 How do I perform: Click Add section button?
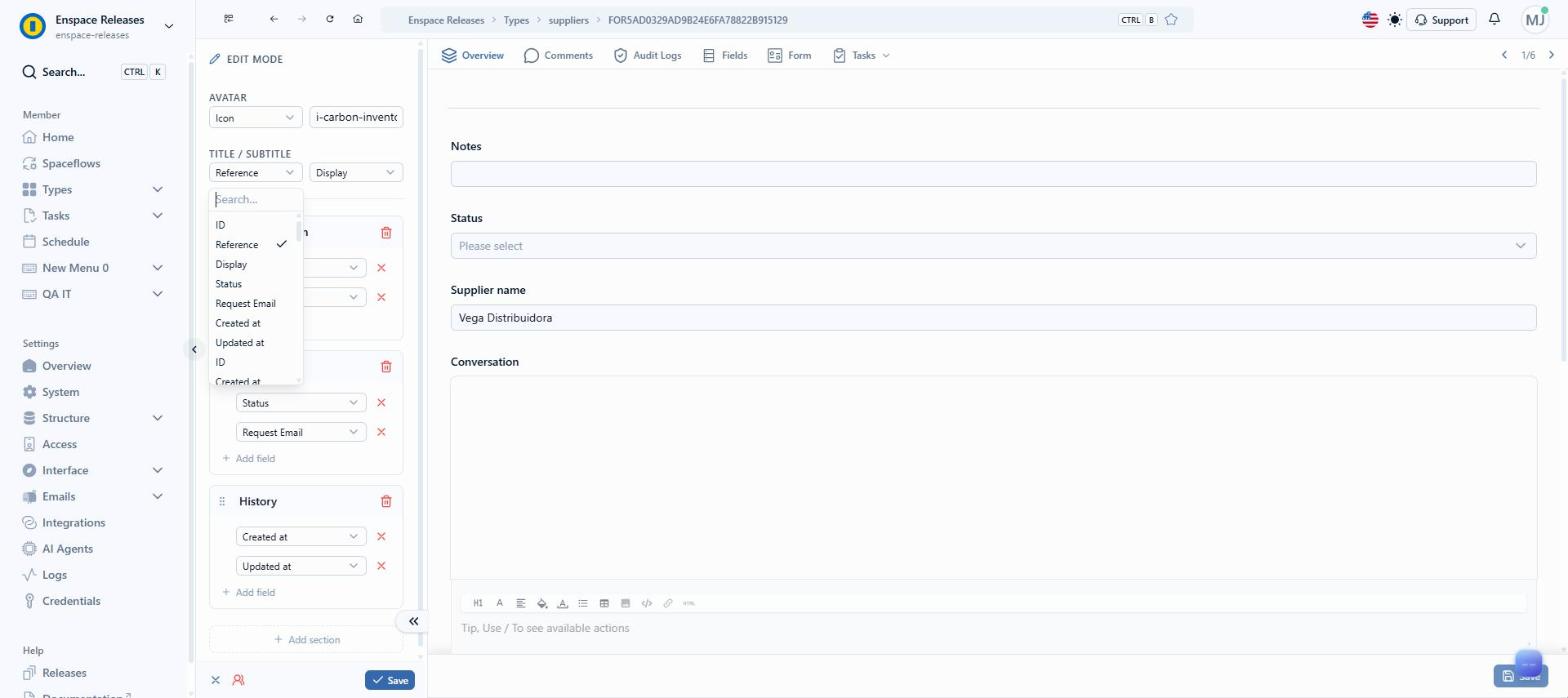click(306, 640)
